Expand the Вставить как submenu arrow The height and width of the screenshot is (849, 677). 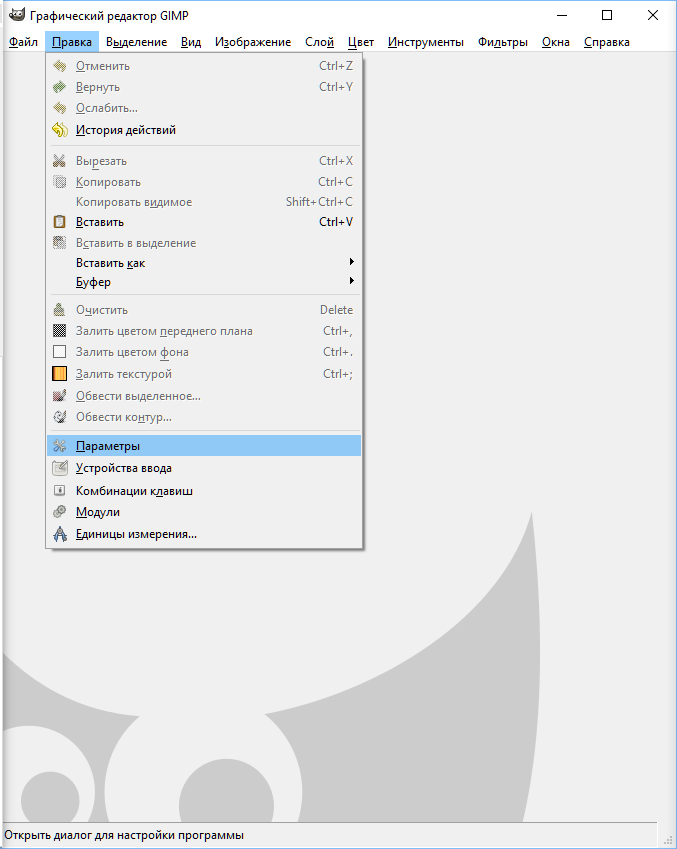(351, 262)
